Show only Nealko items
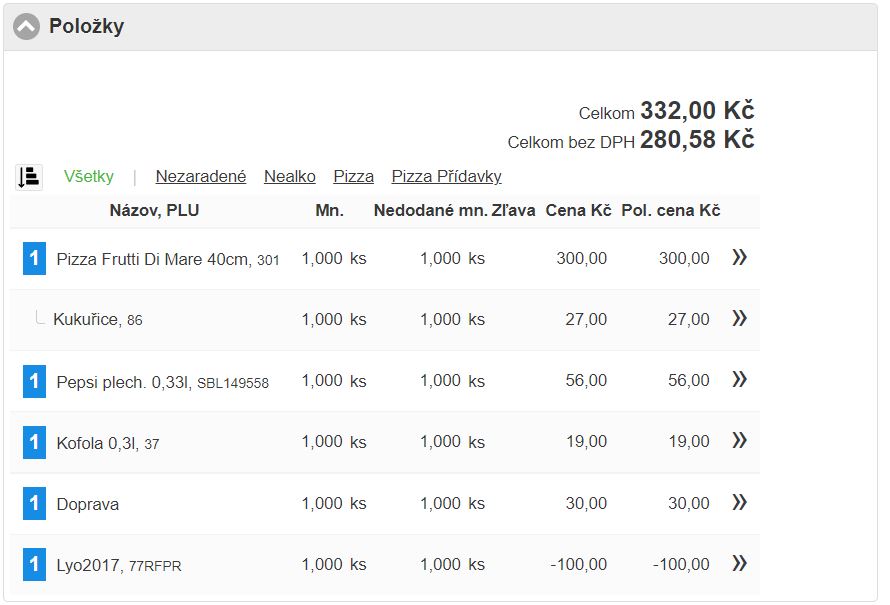Viewport: 890px width, 605px height. pyautogui.click(x=290, y=177)
